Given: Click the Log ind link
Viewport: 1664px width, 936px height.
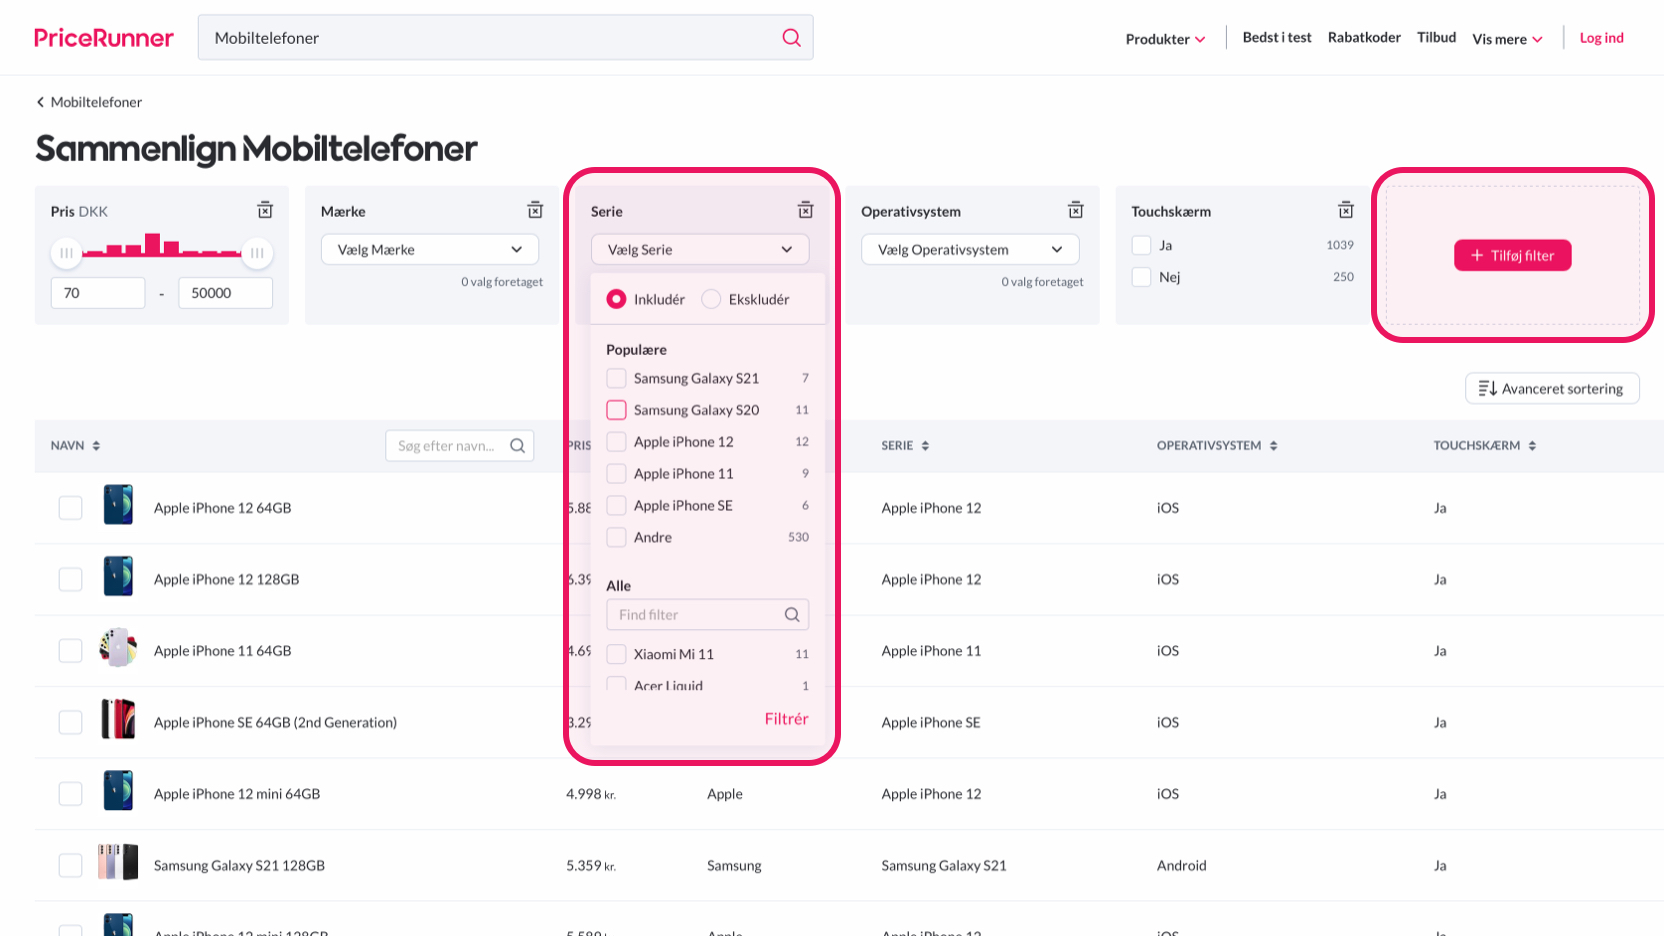Looking at the screenshot, I should point(1601,38).
